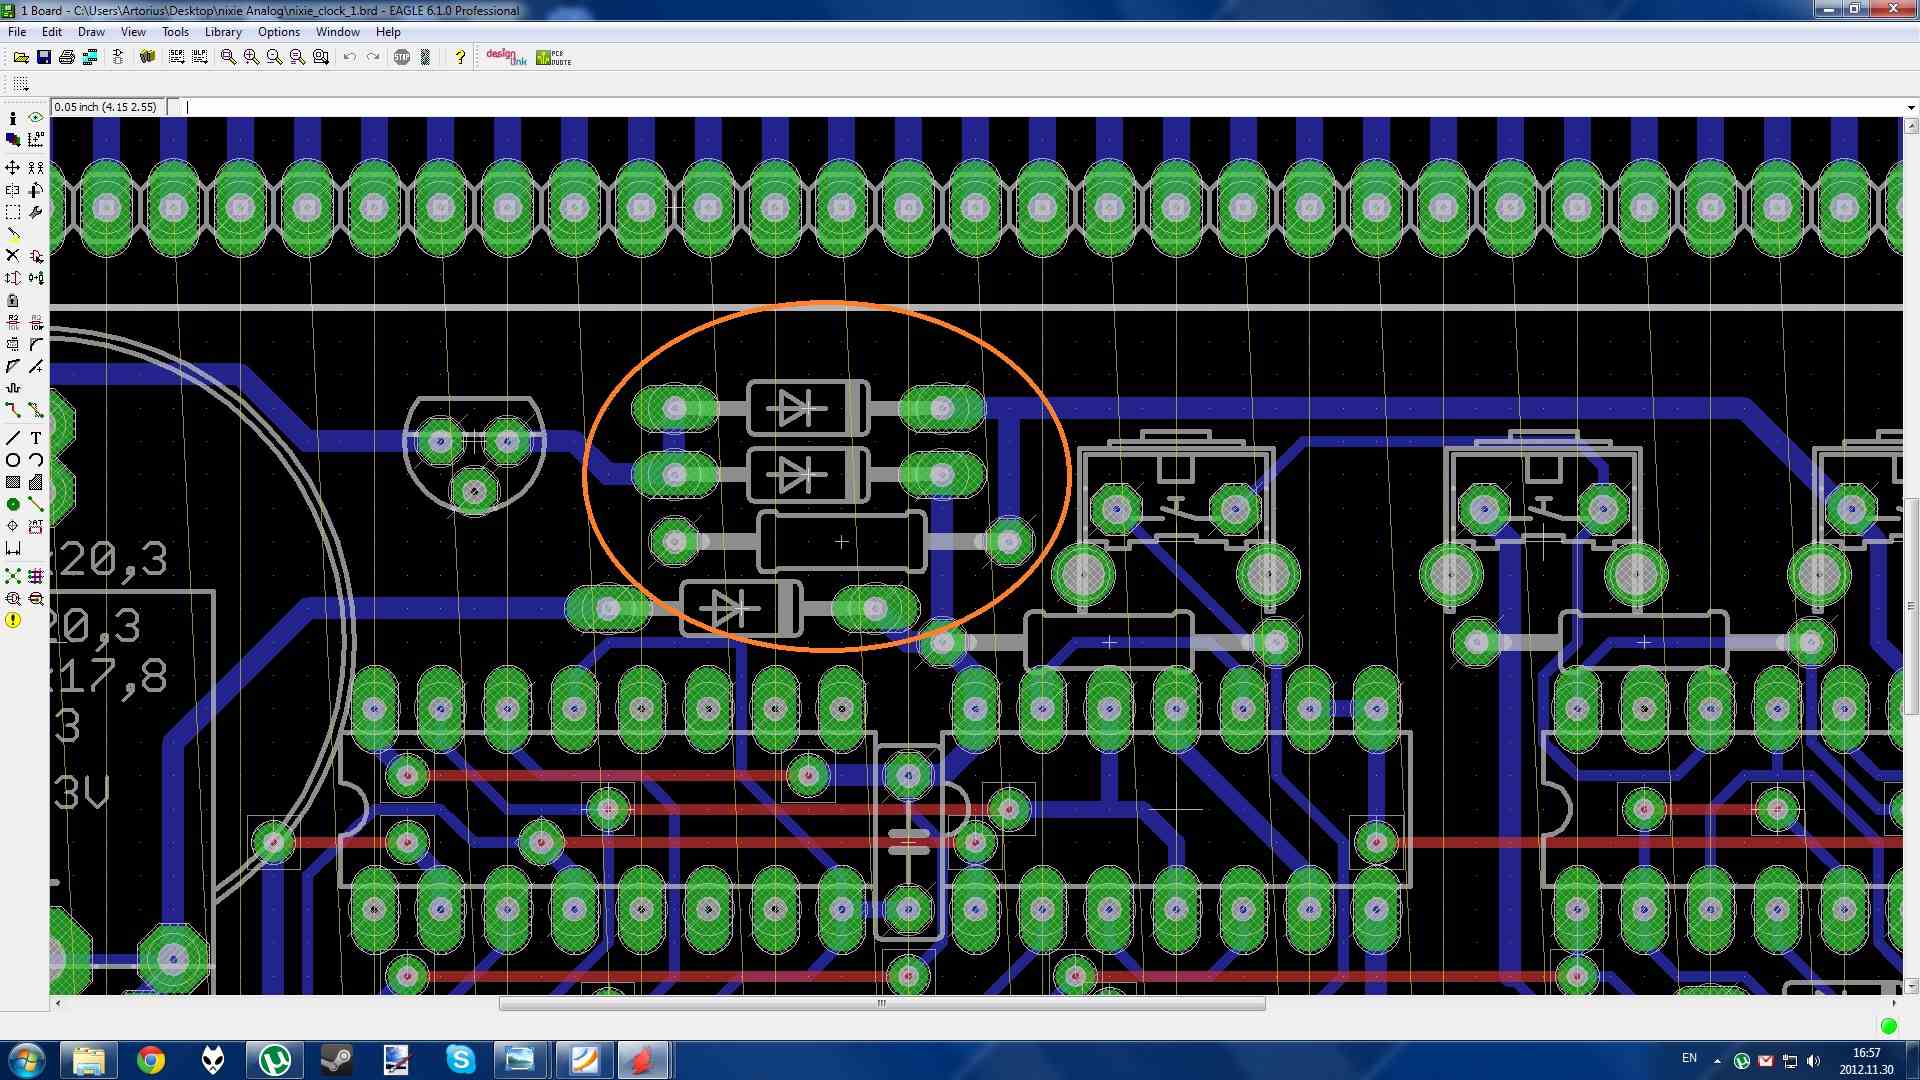Expand the command line history dropdown

click(x=1910, y=107)
